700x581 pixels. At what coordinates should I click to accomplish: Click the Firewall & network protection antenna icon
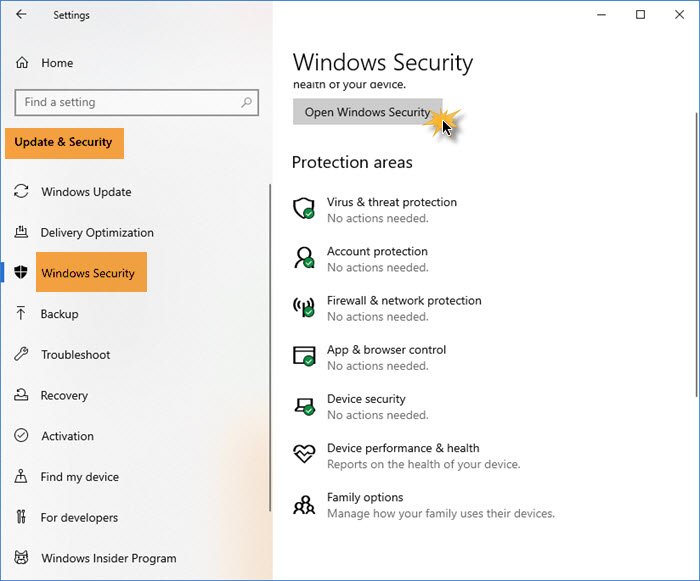tap(304, 307)
